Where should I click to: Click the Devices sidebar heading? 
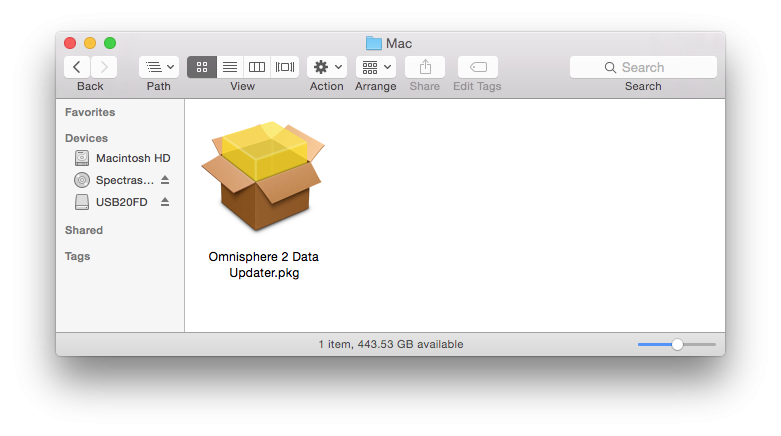(86, 138)
